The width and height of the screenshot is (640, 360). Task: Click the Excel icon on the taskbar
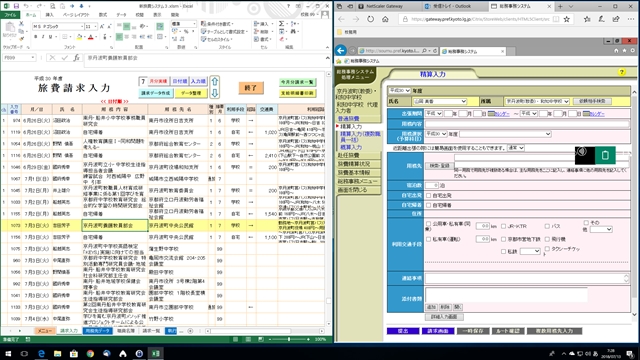pos(156,353)
